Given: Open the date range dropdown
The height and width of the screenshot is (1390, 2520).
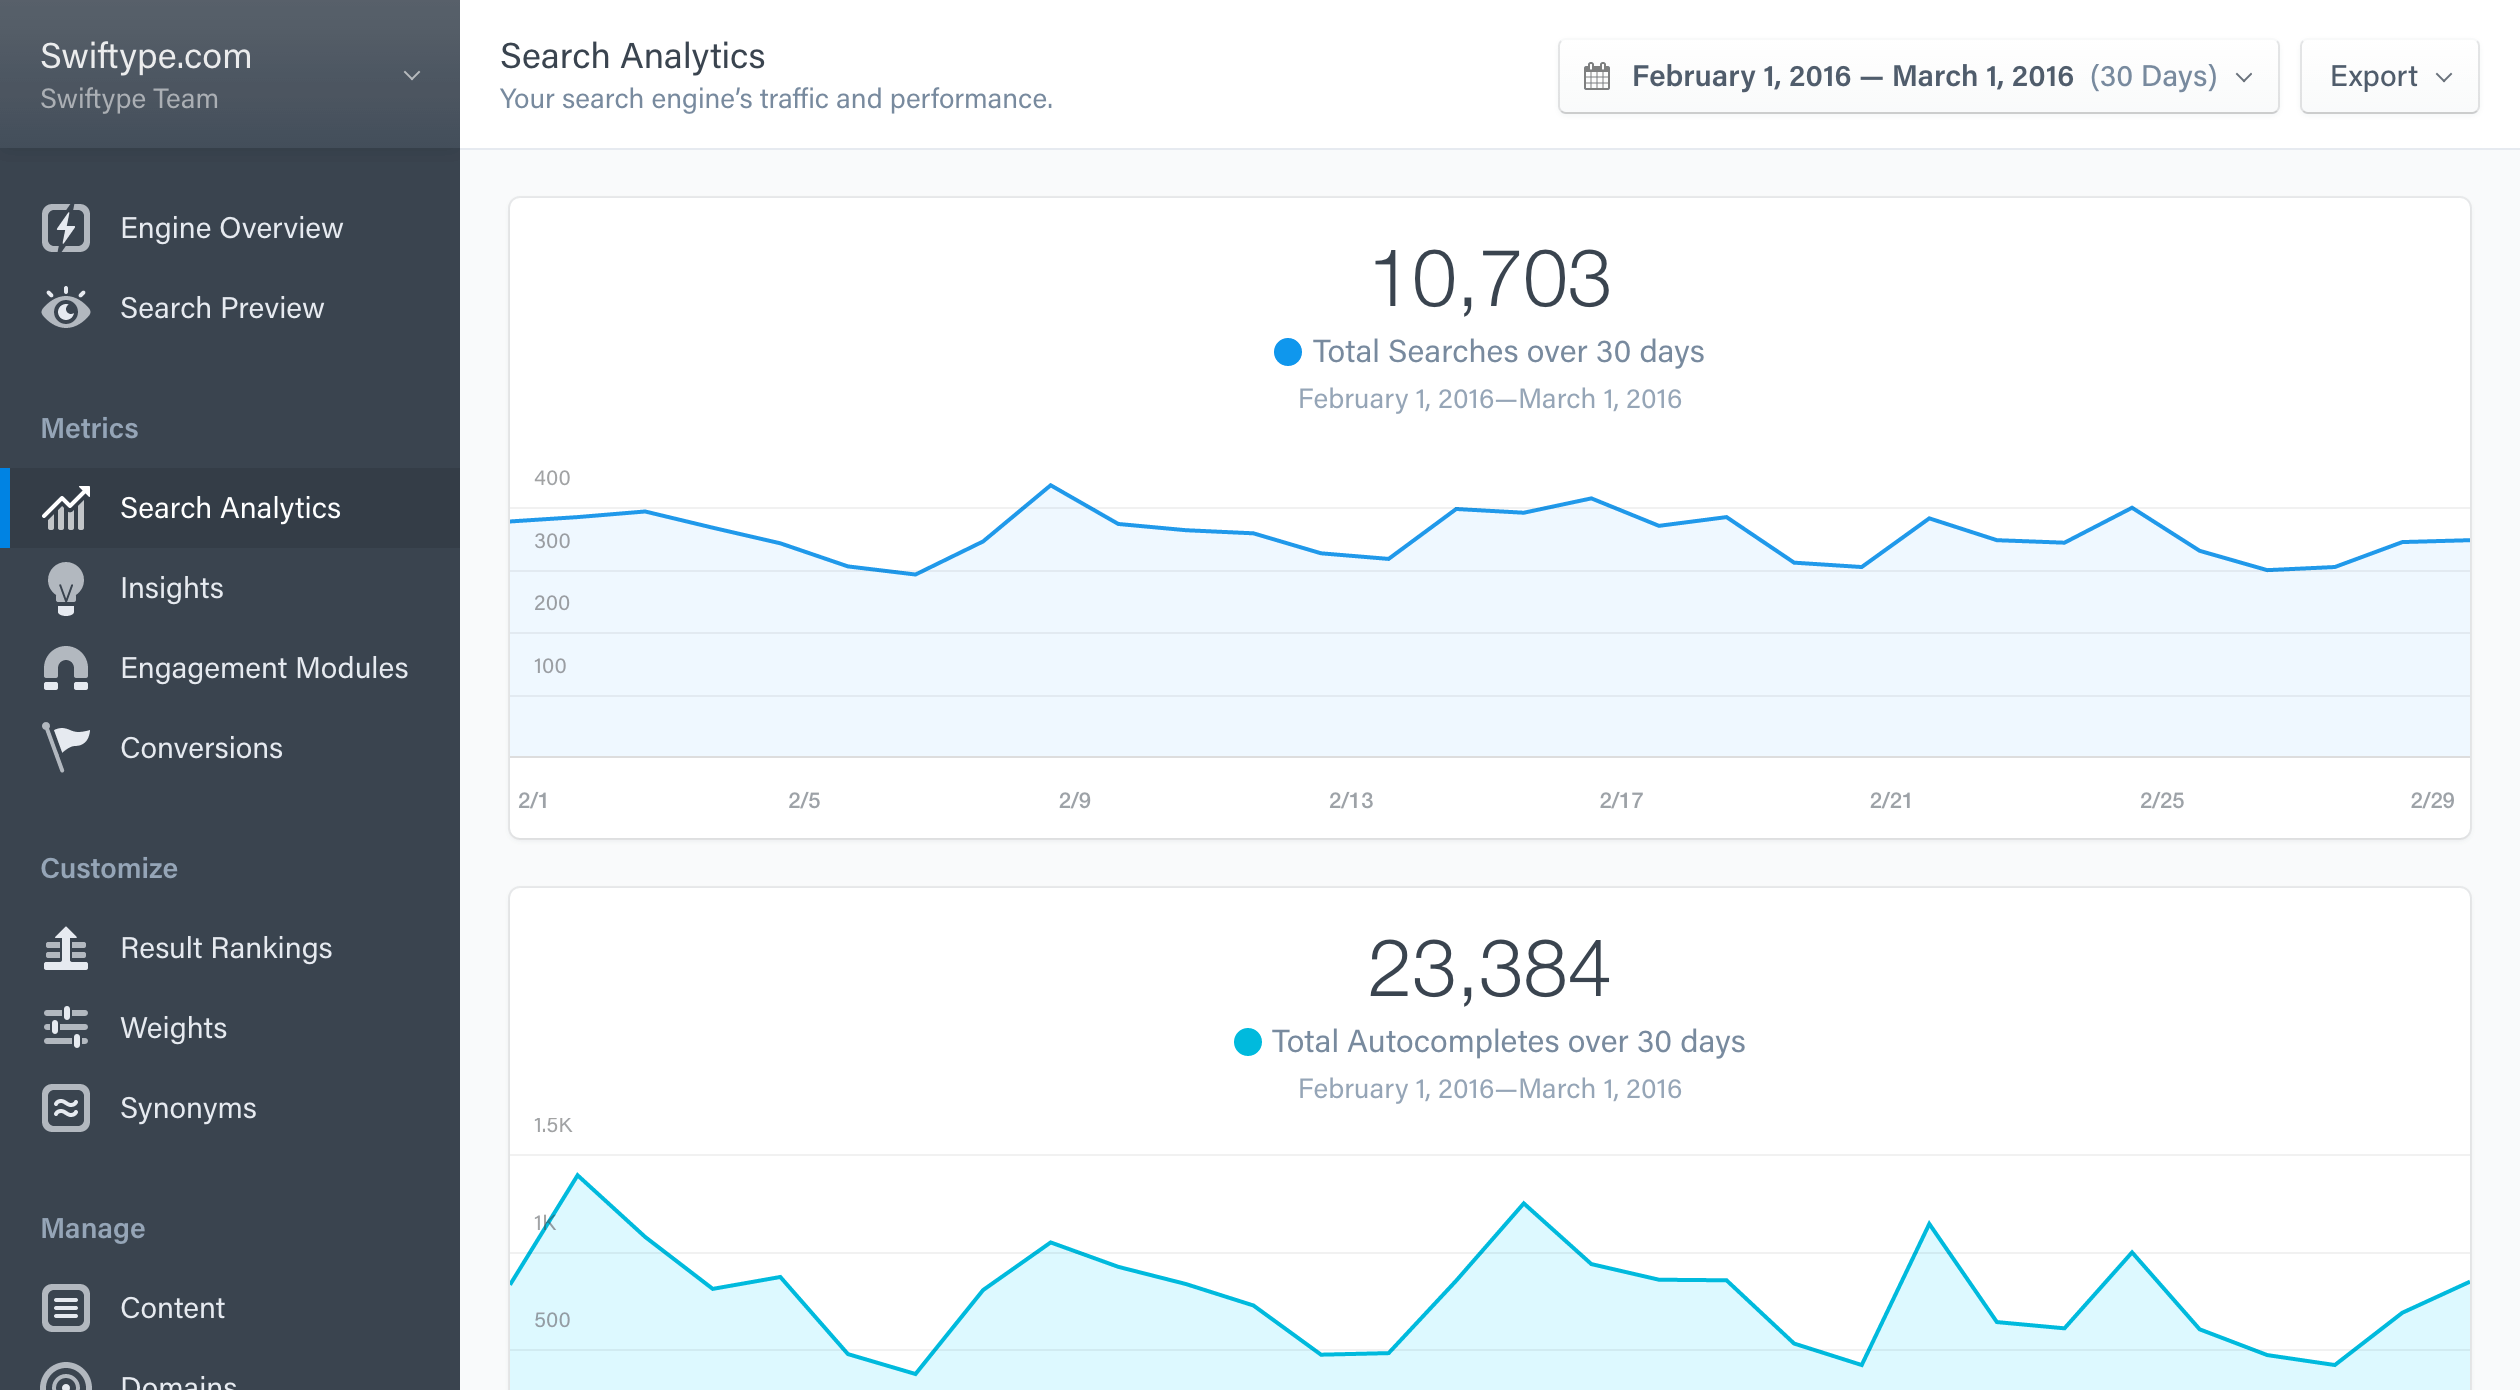Looking at the screenshot, I should coord(1918,76).
